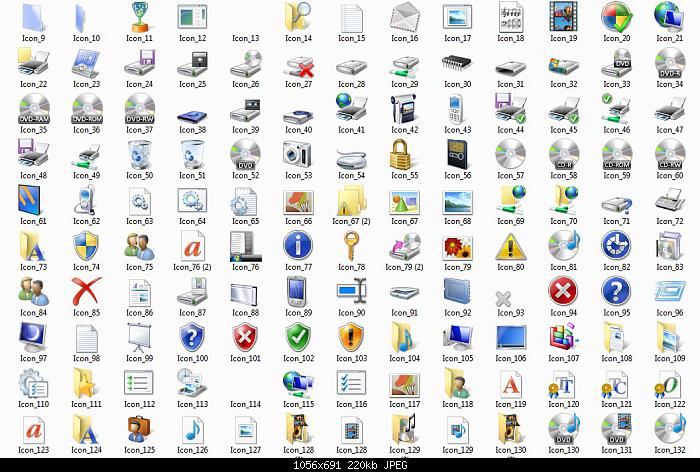Pick the floppy drive icon Icon_24
This screenshot has width=700, height=472.
140,63
